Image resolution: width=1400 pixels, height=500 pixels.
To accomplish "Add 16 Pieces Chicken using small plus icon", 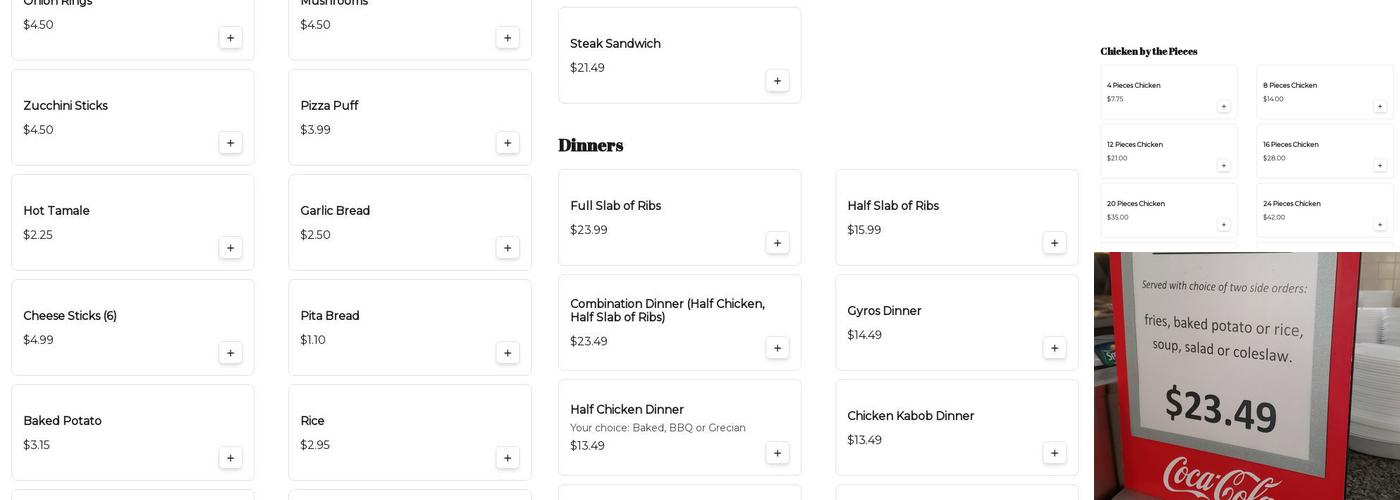I will point(1380,165).
